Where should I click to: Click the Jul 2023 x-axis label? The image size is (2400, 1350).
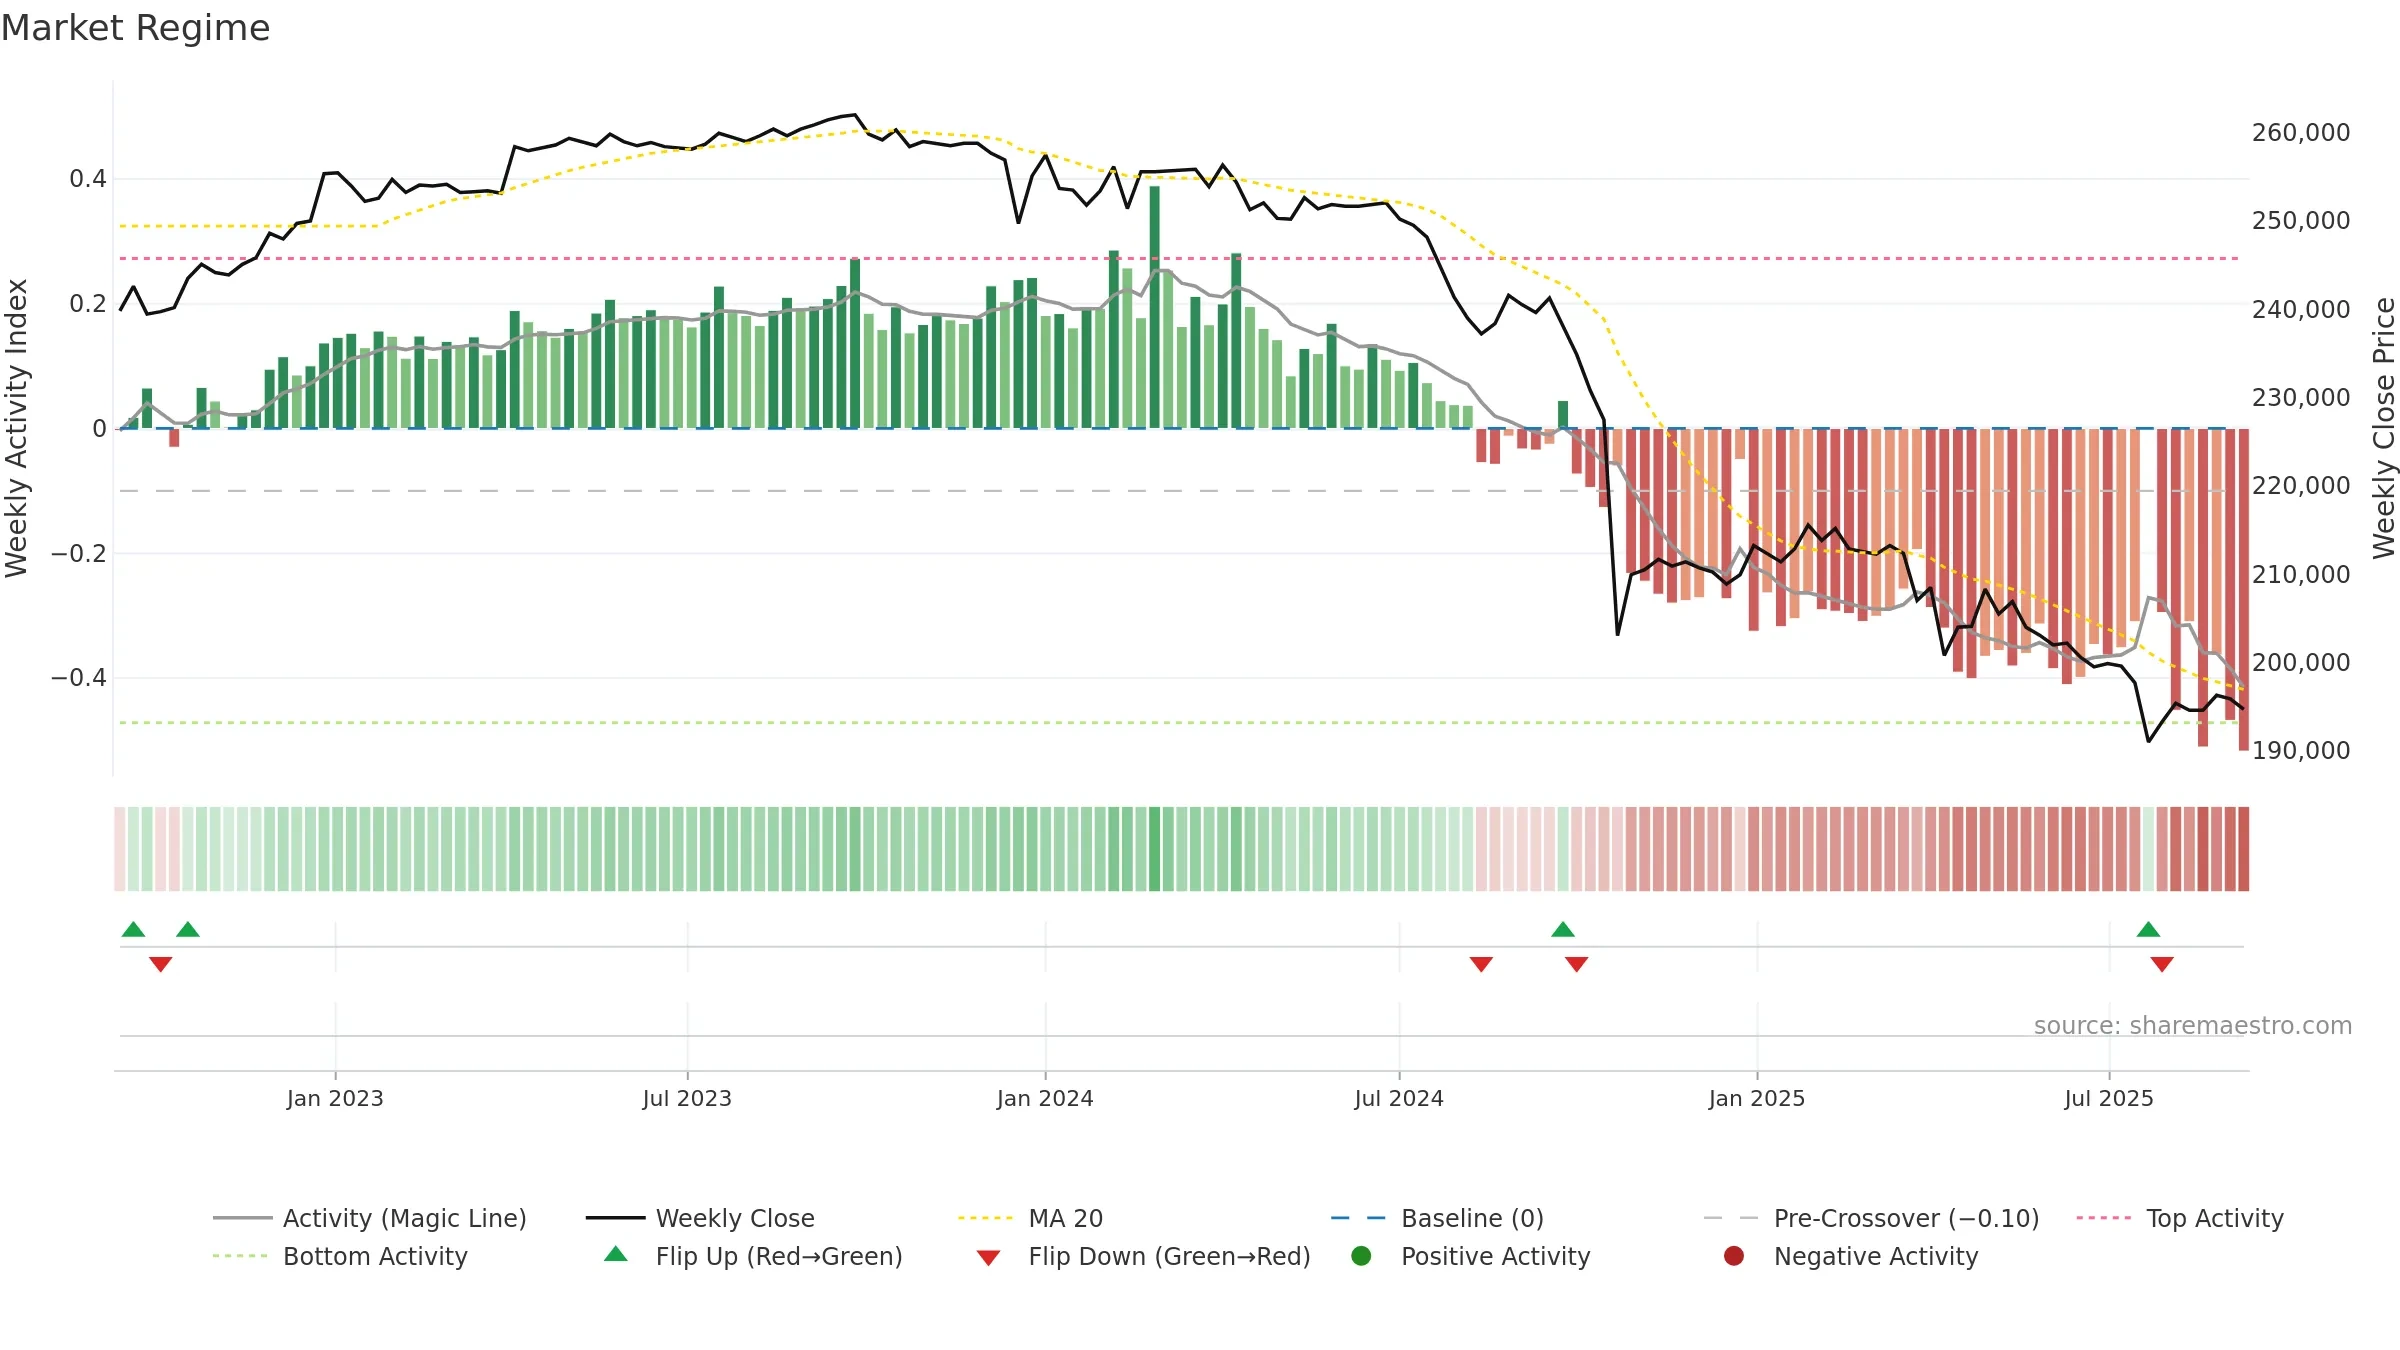pos(687,1098)
